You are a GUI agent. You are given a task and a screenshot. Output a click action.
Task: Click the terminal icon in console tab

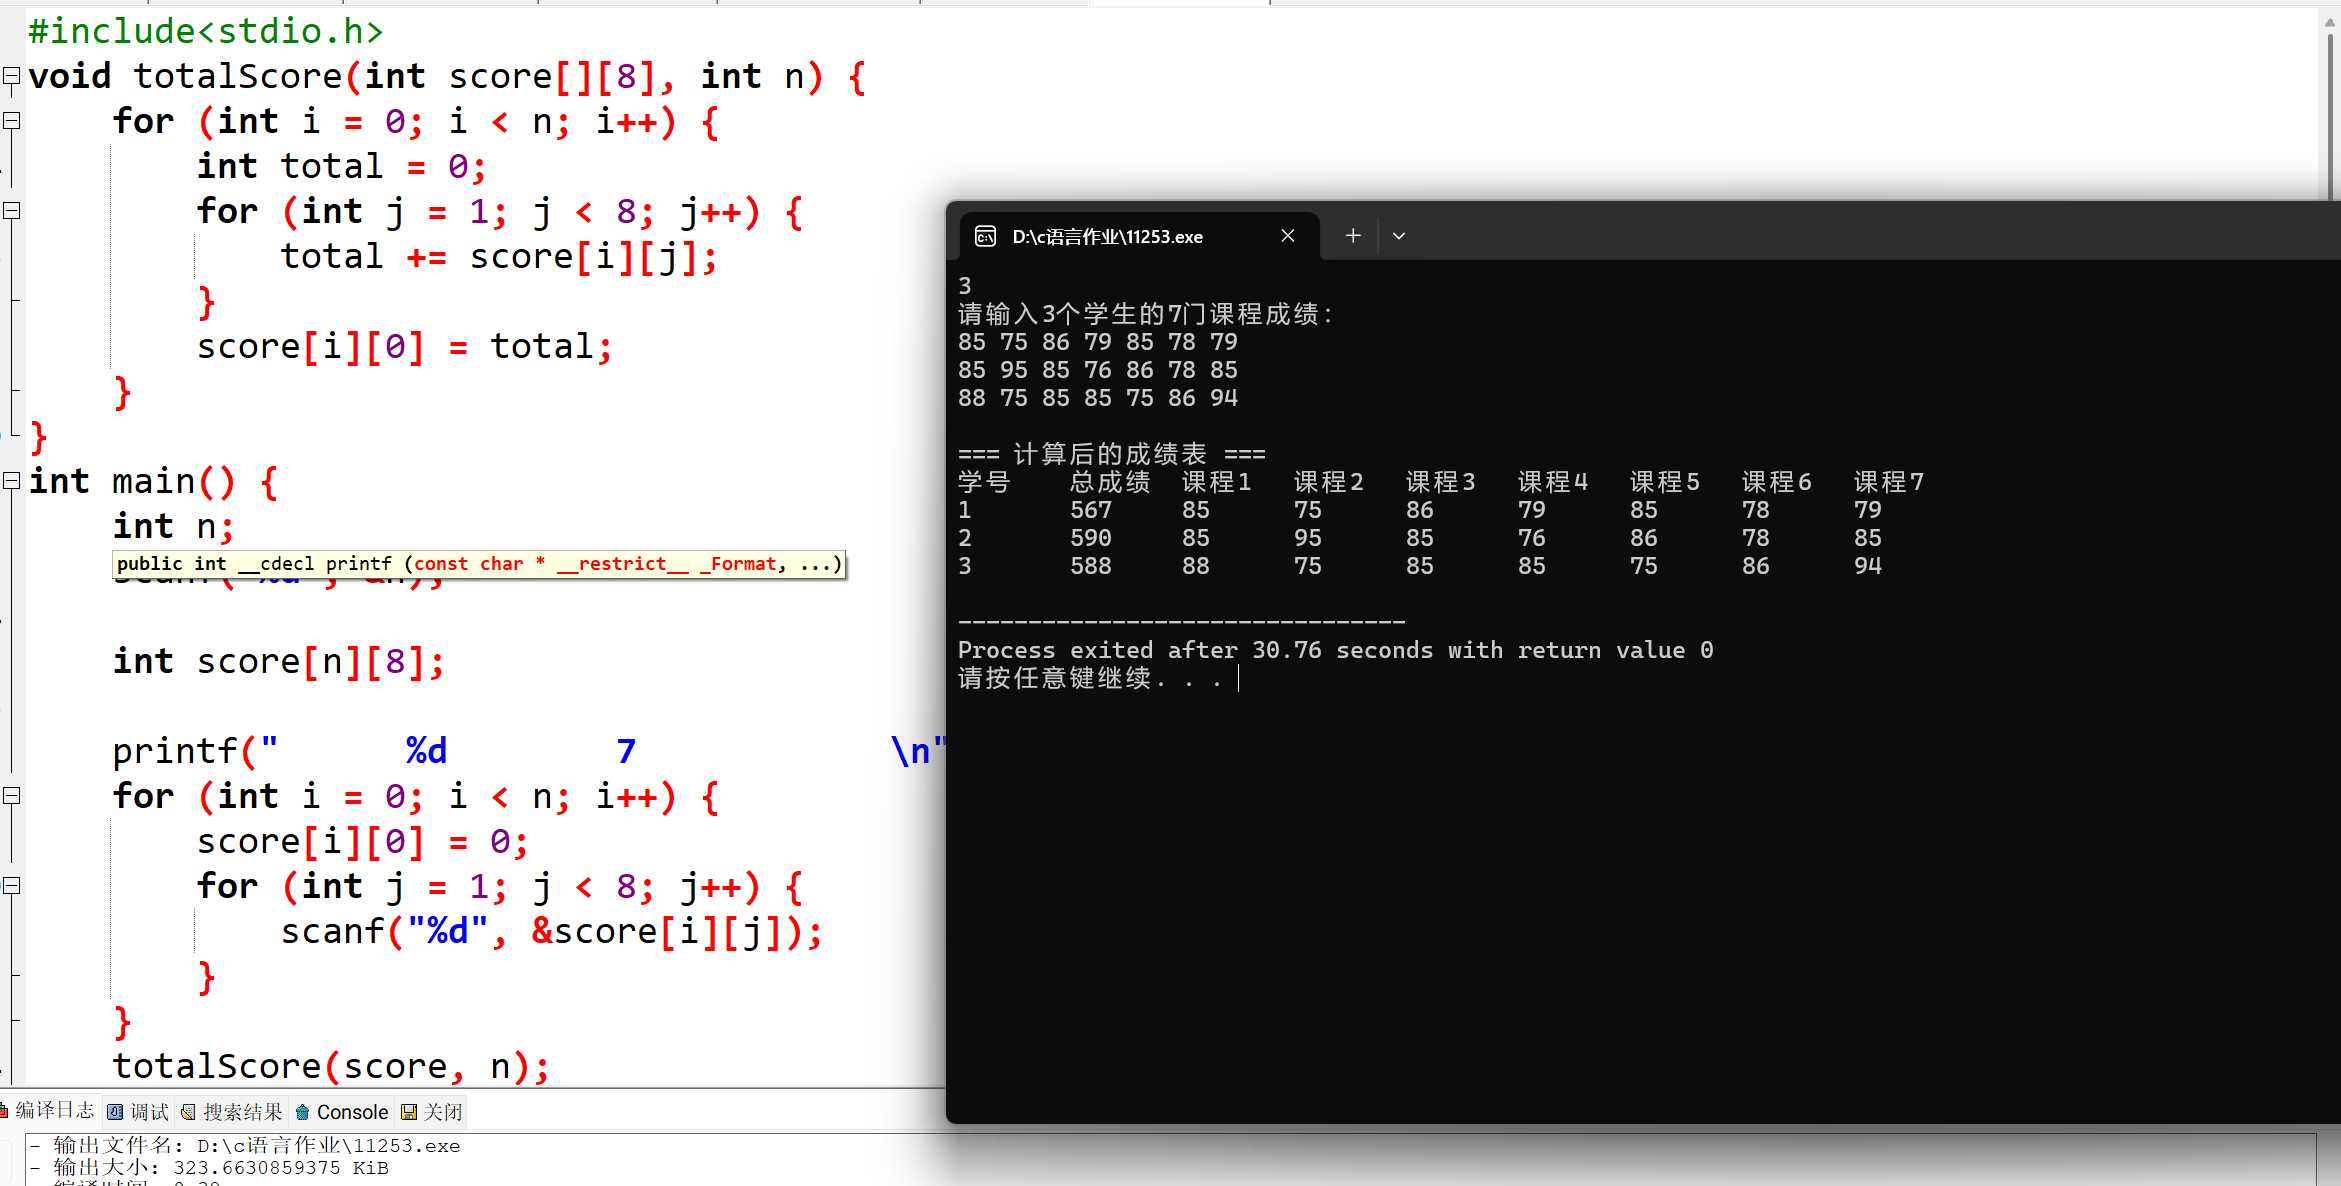click(x=985, y=236)
